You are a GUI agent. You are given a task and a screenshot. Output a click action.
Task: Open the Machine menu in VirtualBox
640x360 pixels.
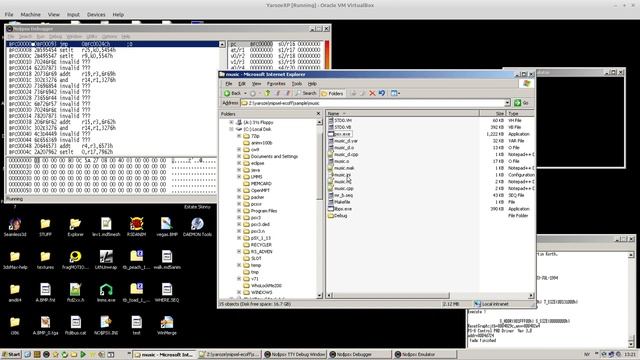coord(31,14)
